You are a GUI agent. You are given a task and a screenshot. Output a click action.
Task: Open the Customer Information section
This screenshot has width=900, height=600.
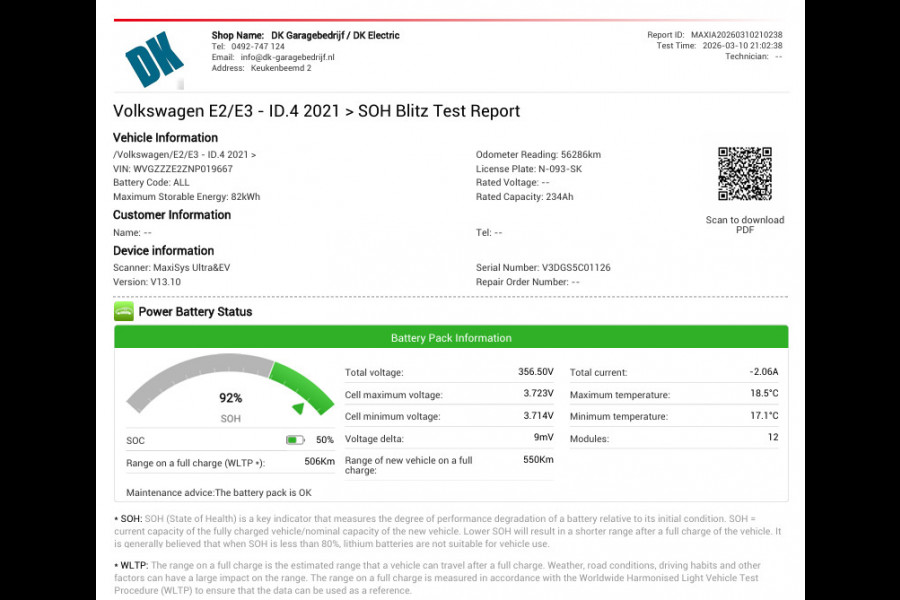click(173, 214)
